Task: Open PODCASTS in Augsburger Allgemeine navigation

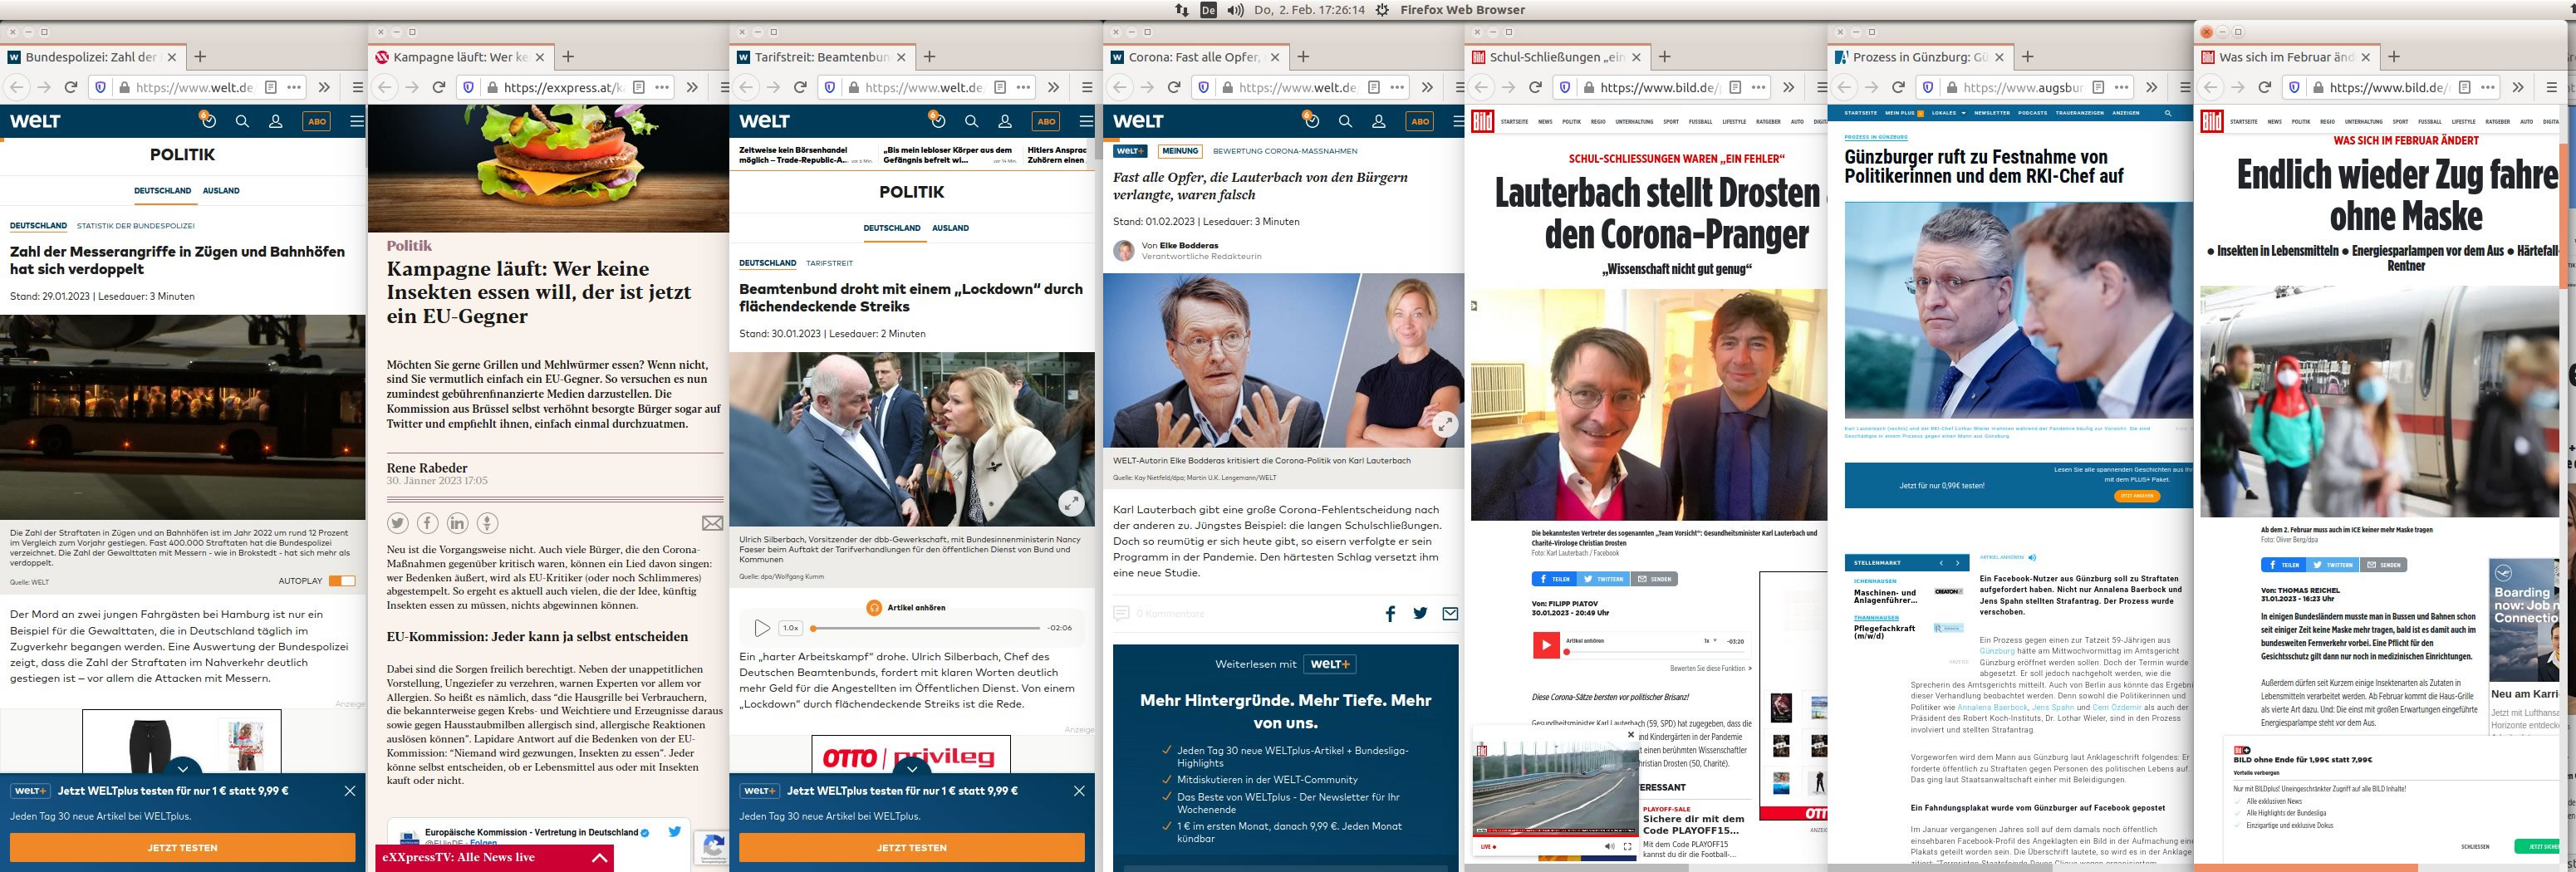Action: click(2032, 113)
